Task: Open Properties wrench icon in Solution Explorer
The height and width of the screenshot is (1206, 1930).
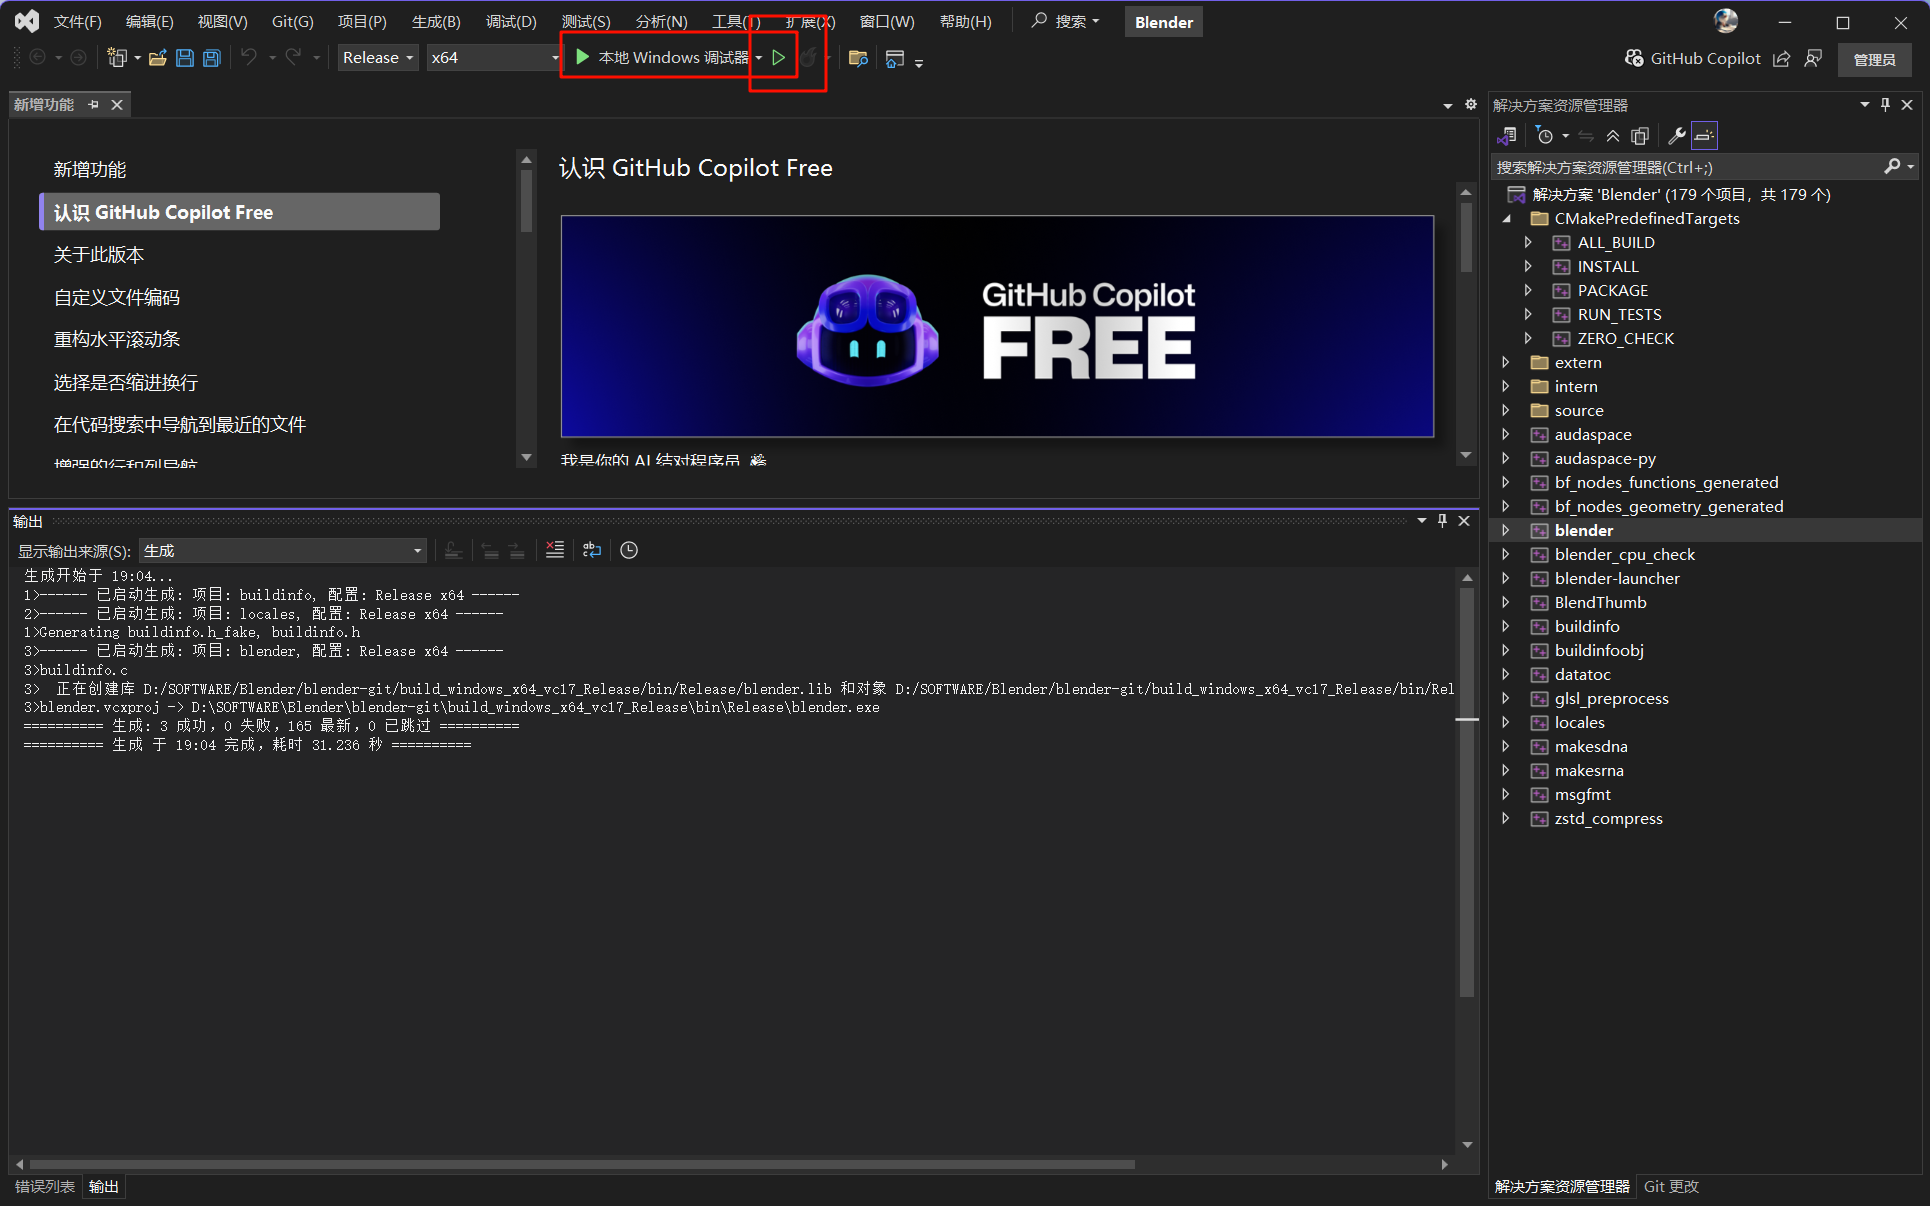Action: [1677, 136]
